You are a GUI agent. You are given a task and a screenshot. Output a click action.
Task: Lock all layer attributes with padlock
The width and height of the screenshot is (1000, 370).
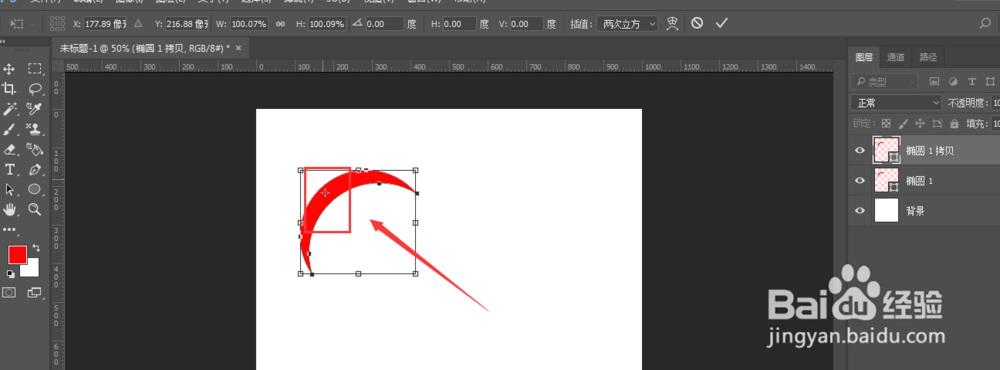pos(954,123)
